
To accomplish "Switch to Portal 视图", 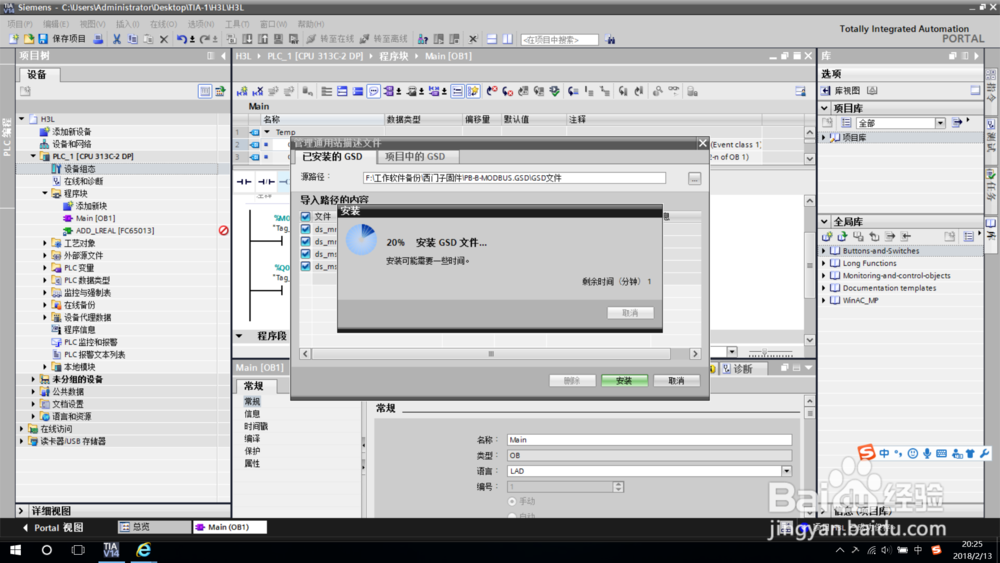I will [53, 527].
